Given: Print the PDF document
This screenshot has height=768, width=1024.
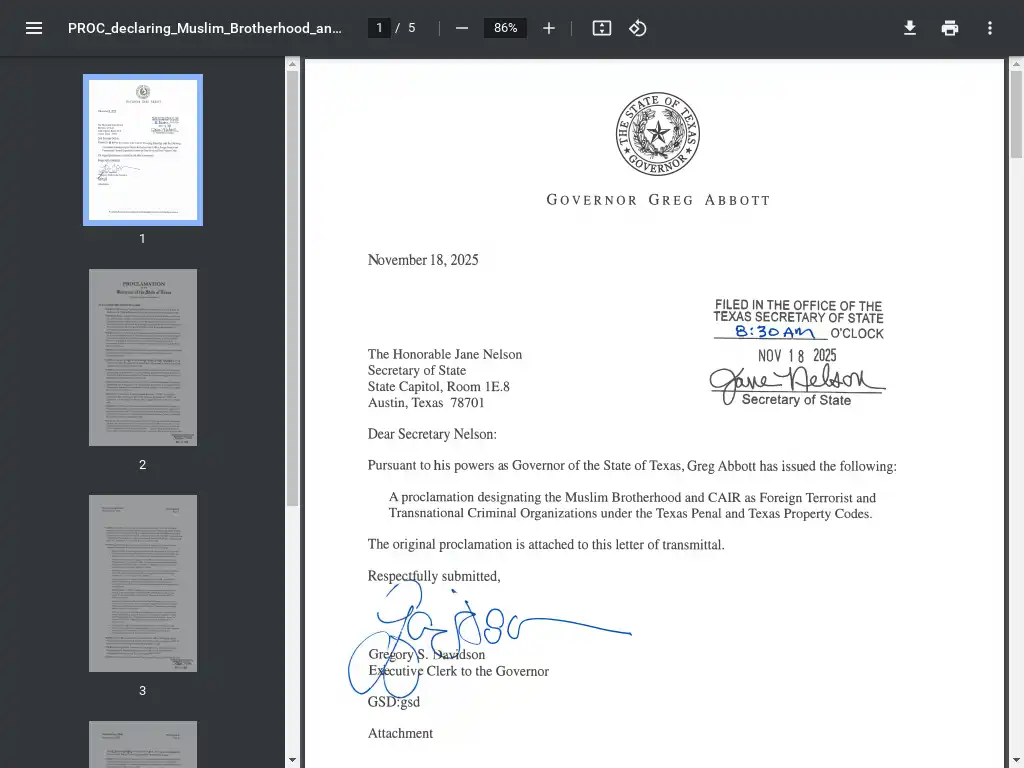Looking at the screenshot, I should [x=950, y=28].
